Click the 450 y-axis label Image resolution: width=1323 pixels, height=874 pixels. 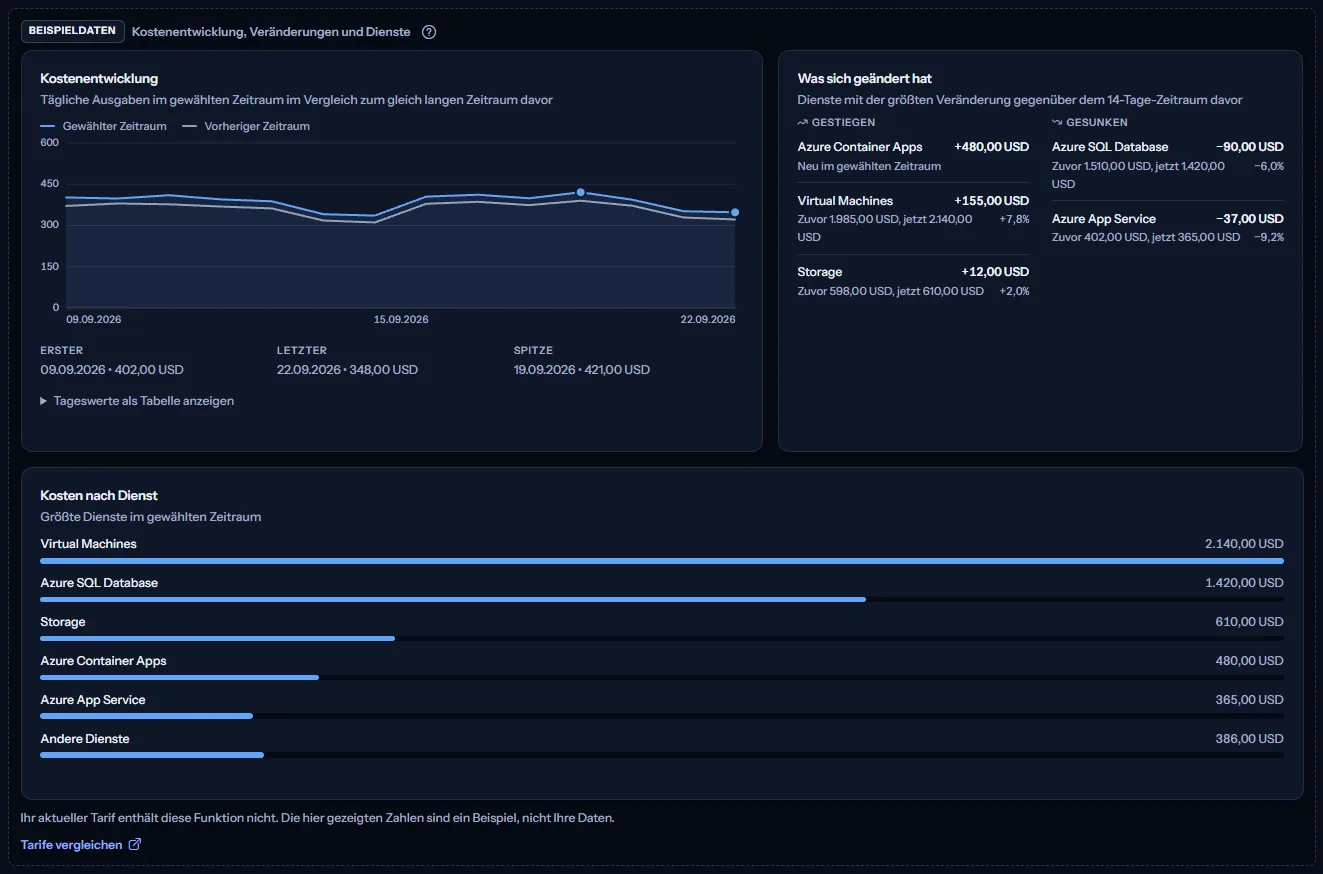click(x=49, y=184)
